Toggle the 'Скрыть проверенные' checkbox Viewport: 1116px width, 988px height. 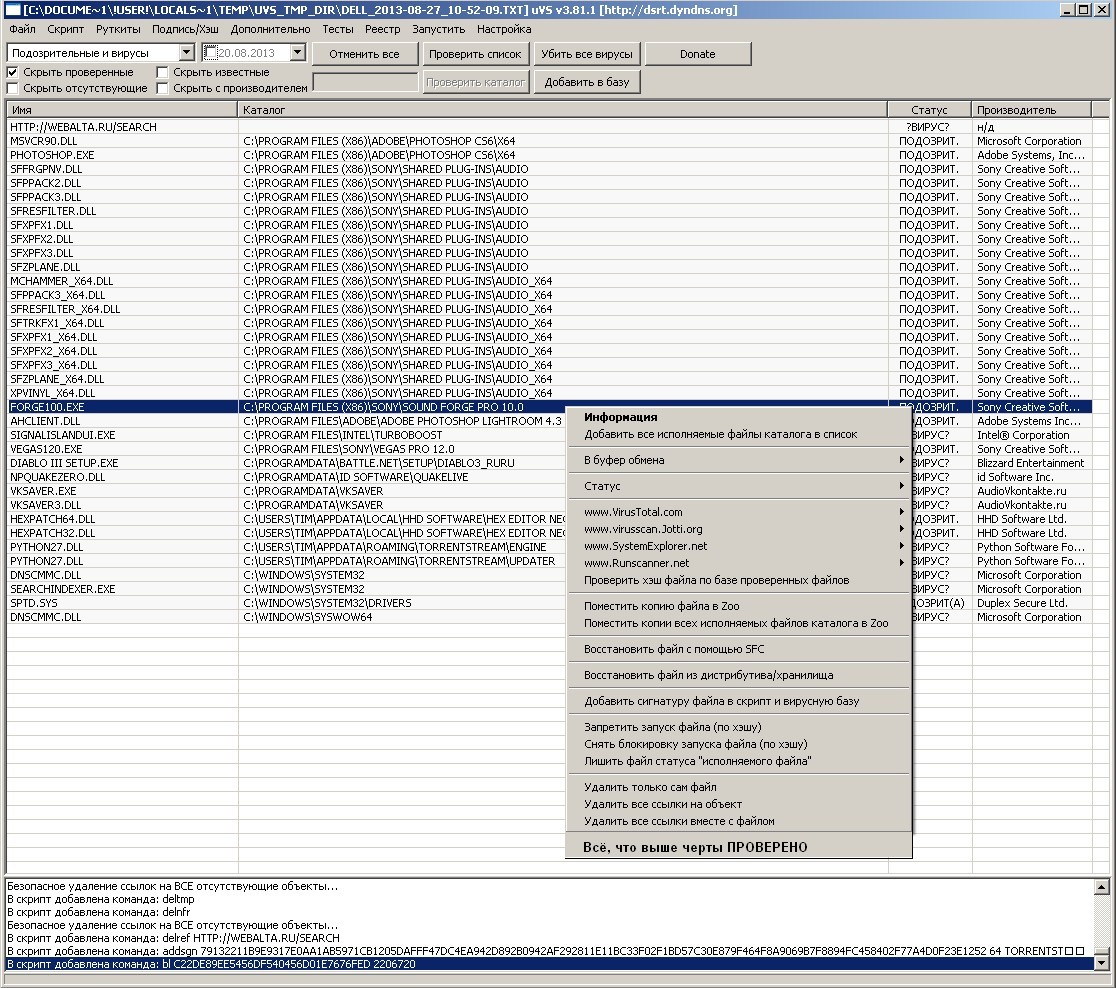coord(13,73)
